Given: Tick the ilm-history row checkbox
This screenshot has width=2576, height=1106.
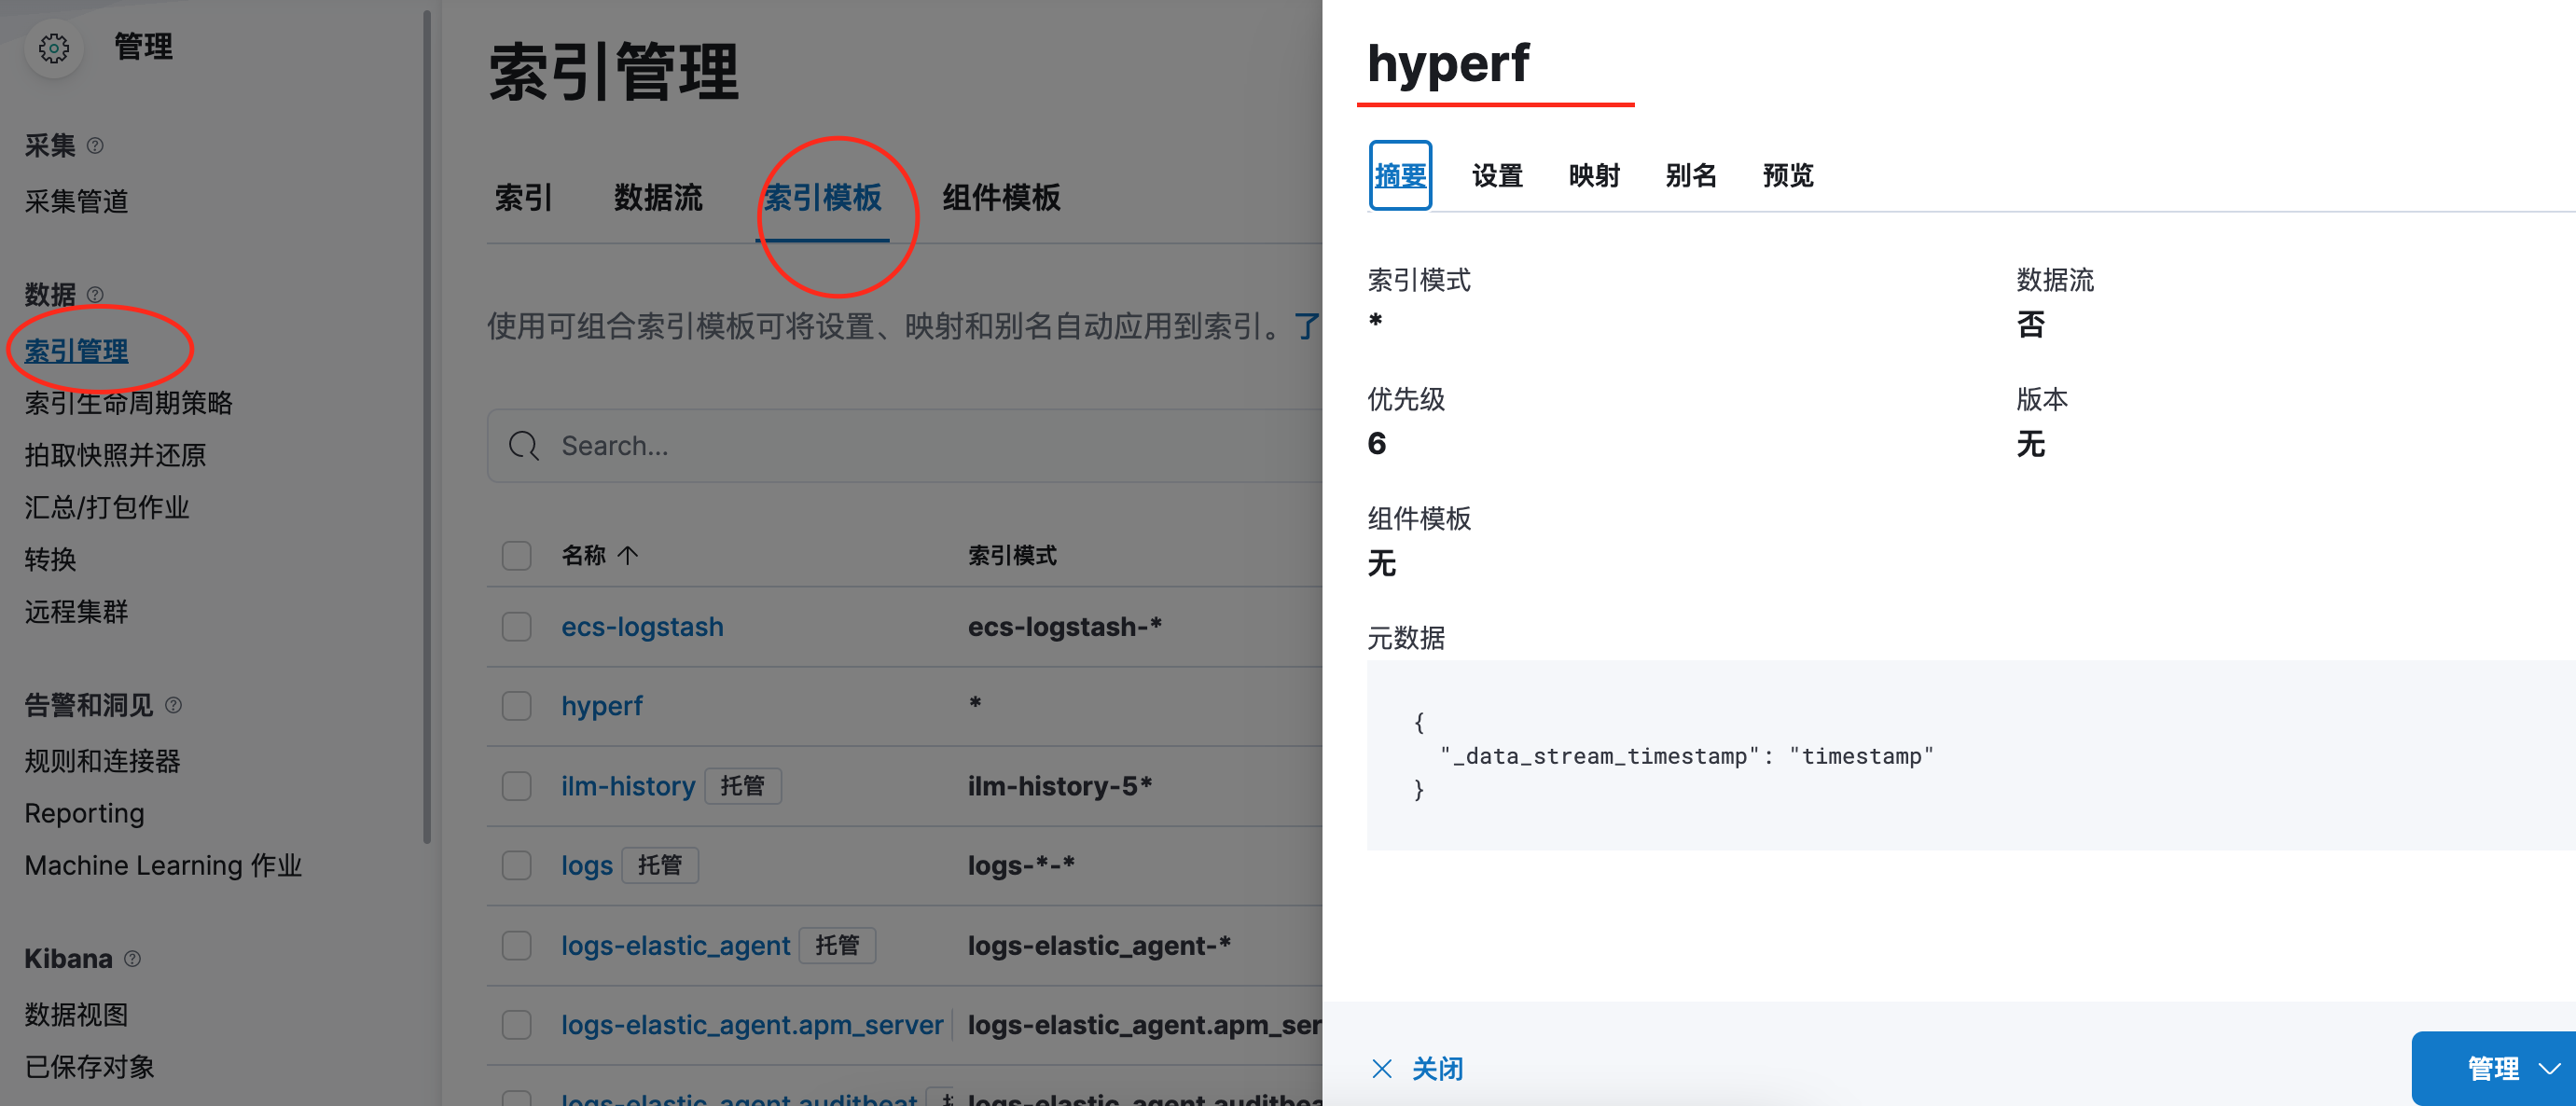Looking at the screenshot, I should (516, 786).
